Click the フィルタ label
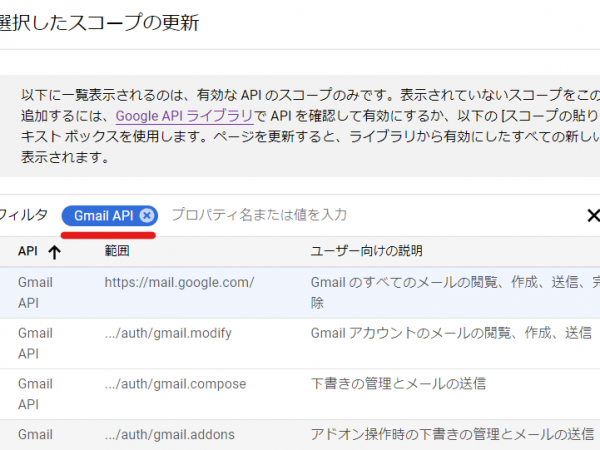600x450 pixels. pyautogui.click(x=24, y=215)
